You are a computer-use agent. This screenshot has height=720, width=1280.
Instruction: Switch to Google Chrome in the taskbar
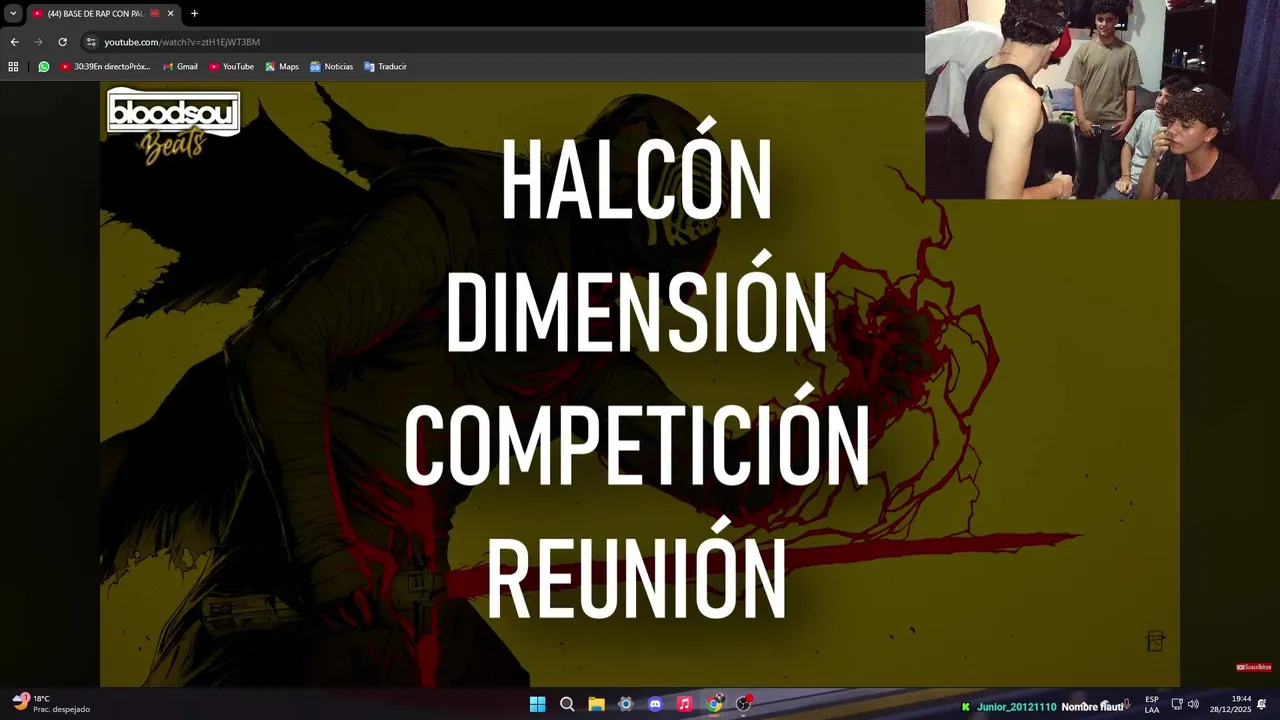(714, 704)
